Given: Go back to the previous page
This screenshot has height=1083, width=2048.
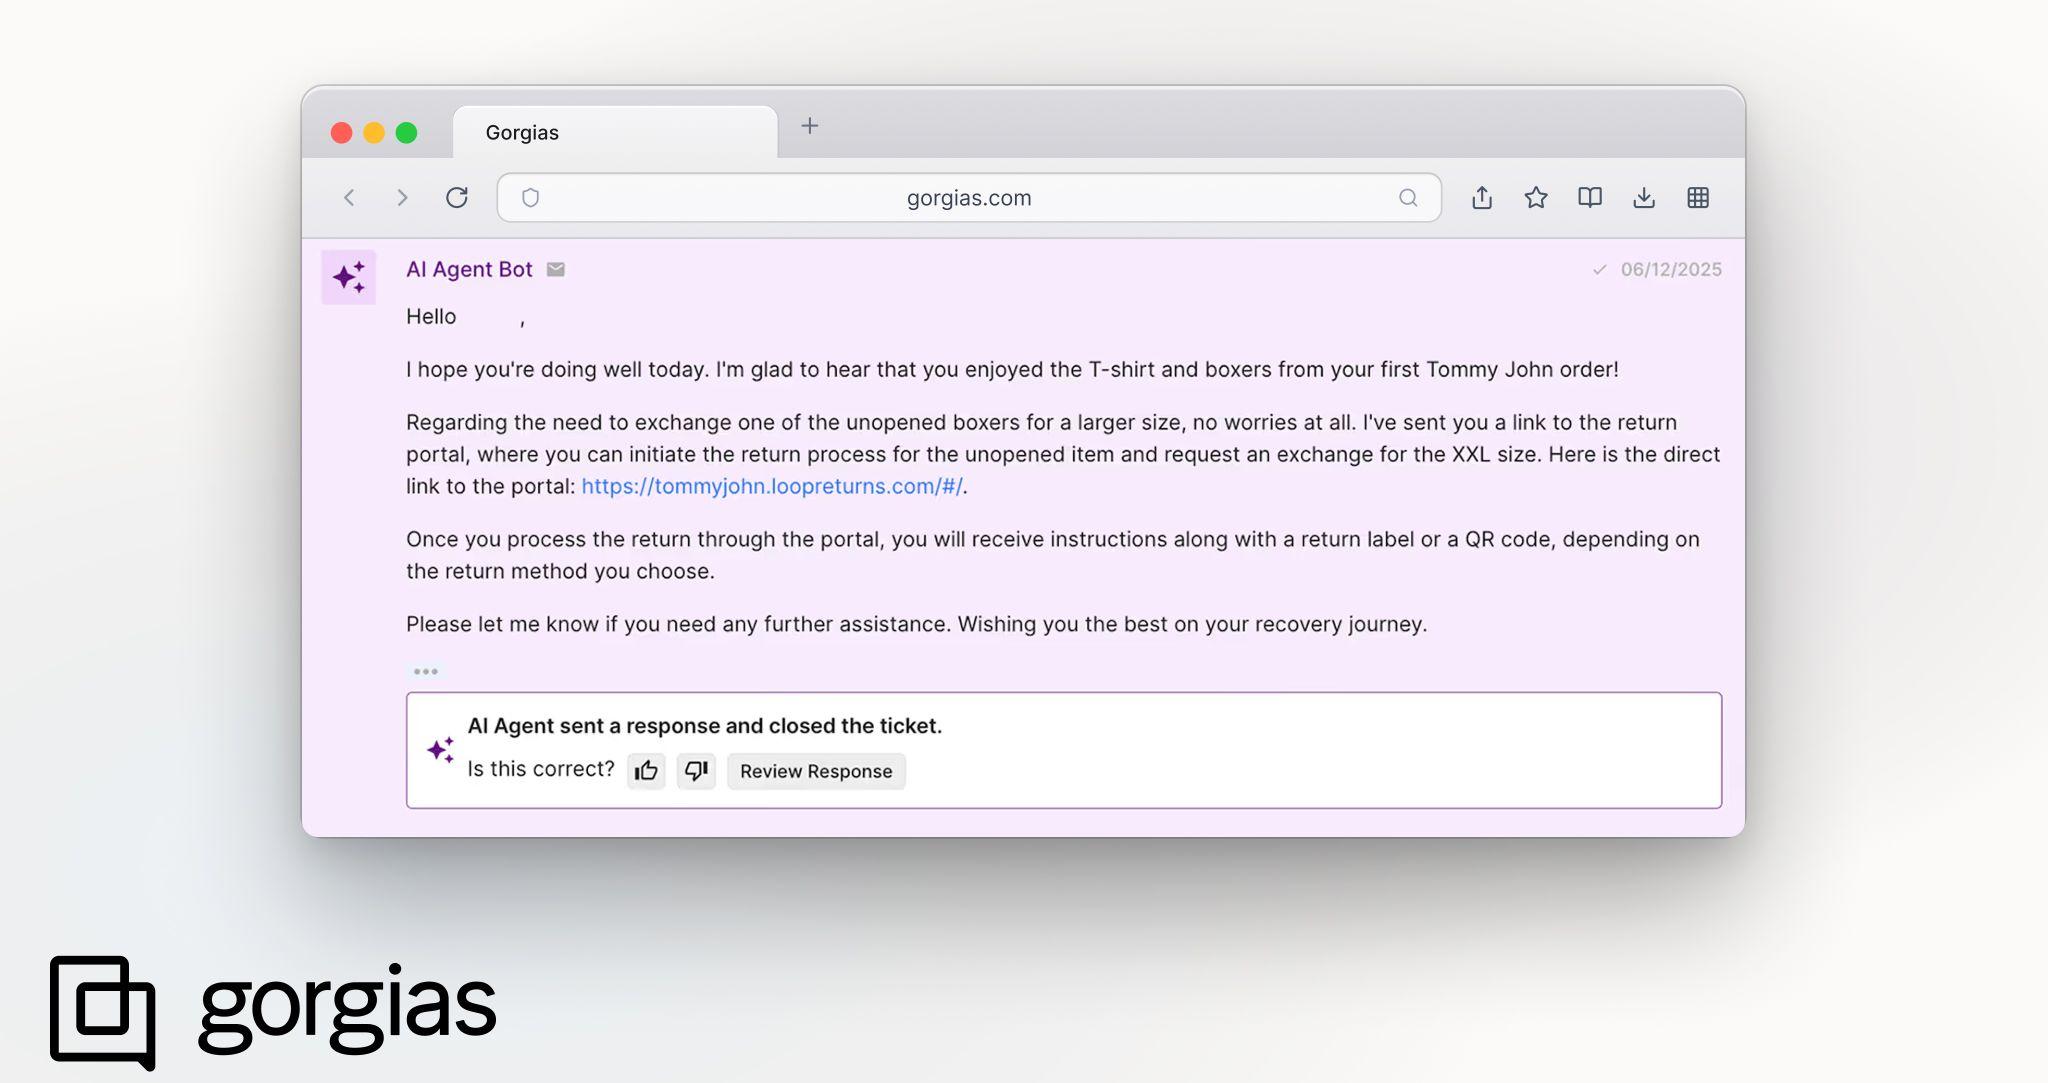Looking at the screenshot, I should point(349,198).
